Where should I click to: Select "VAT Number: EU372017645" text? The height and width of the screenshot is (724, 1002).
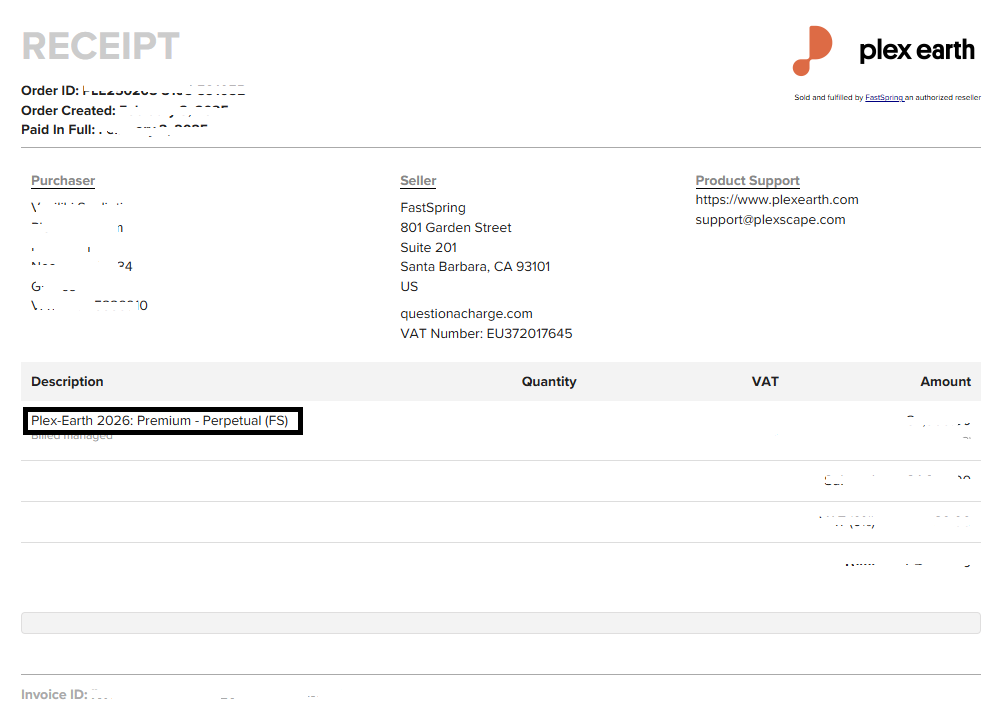(486, 334)
